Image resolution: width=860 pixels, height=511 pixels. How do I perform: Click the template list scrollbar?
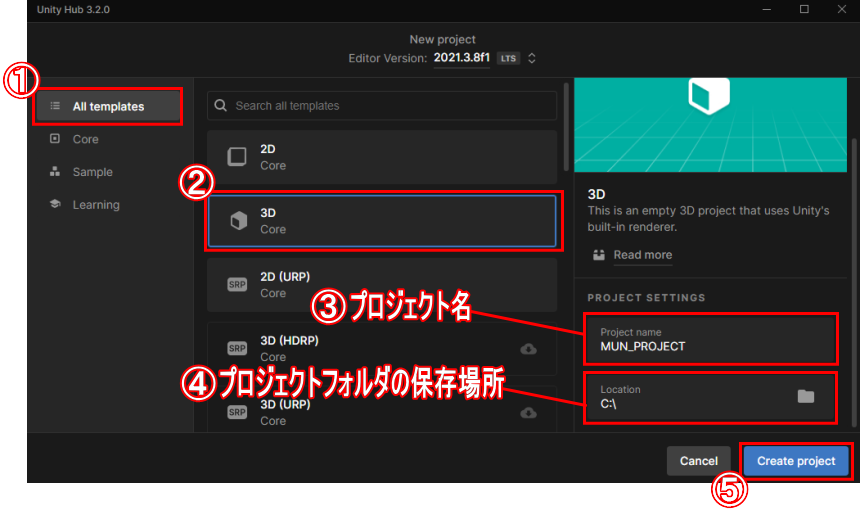tap(565, 127)
